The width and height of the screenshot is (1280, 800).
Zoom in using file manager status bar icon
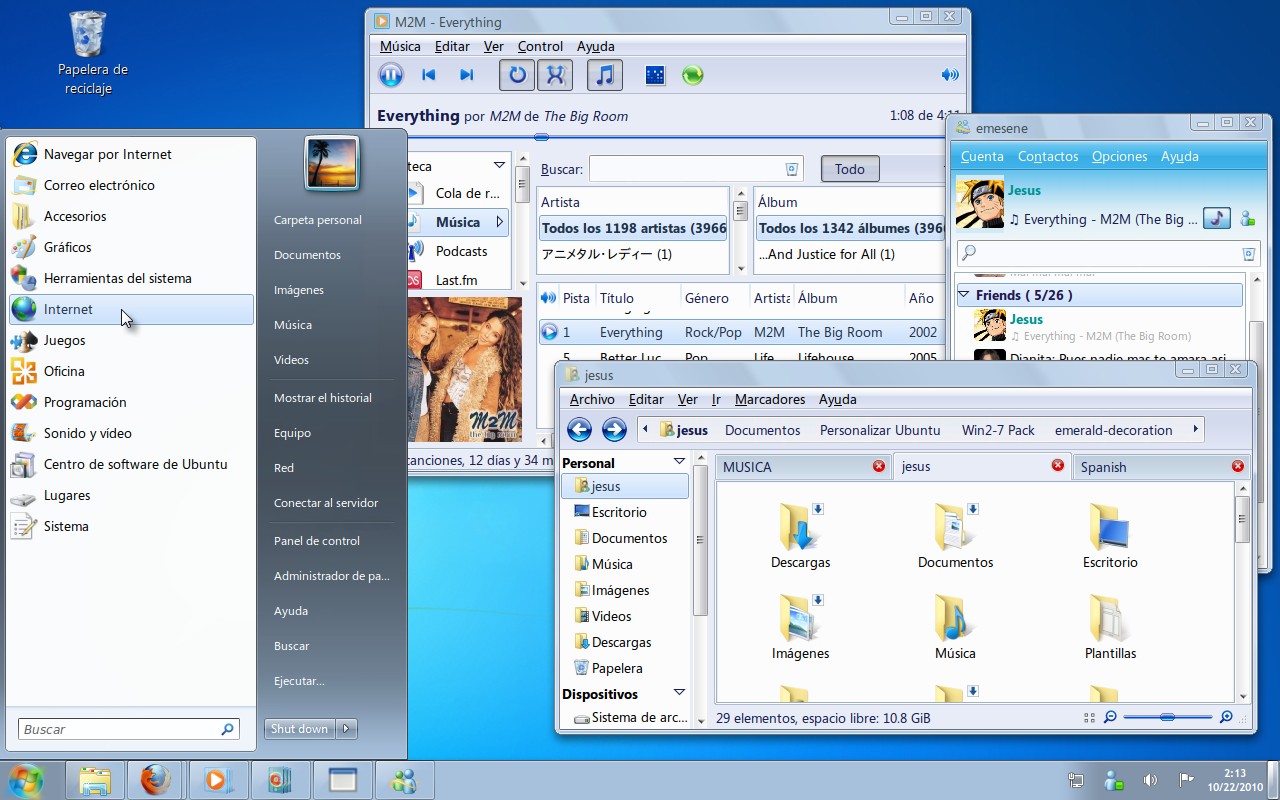tap(1226, 717)
